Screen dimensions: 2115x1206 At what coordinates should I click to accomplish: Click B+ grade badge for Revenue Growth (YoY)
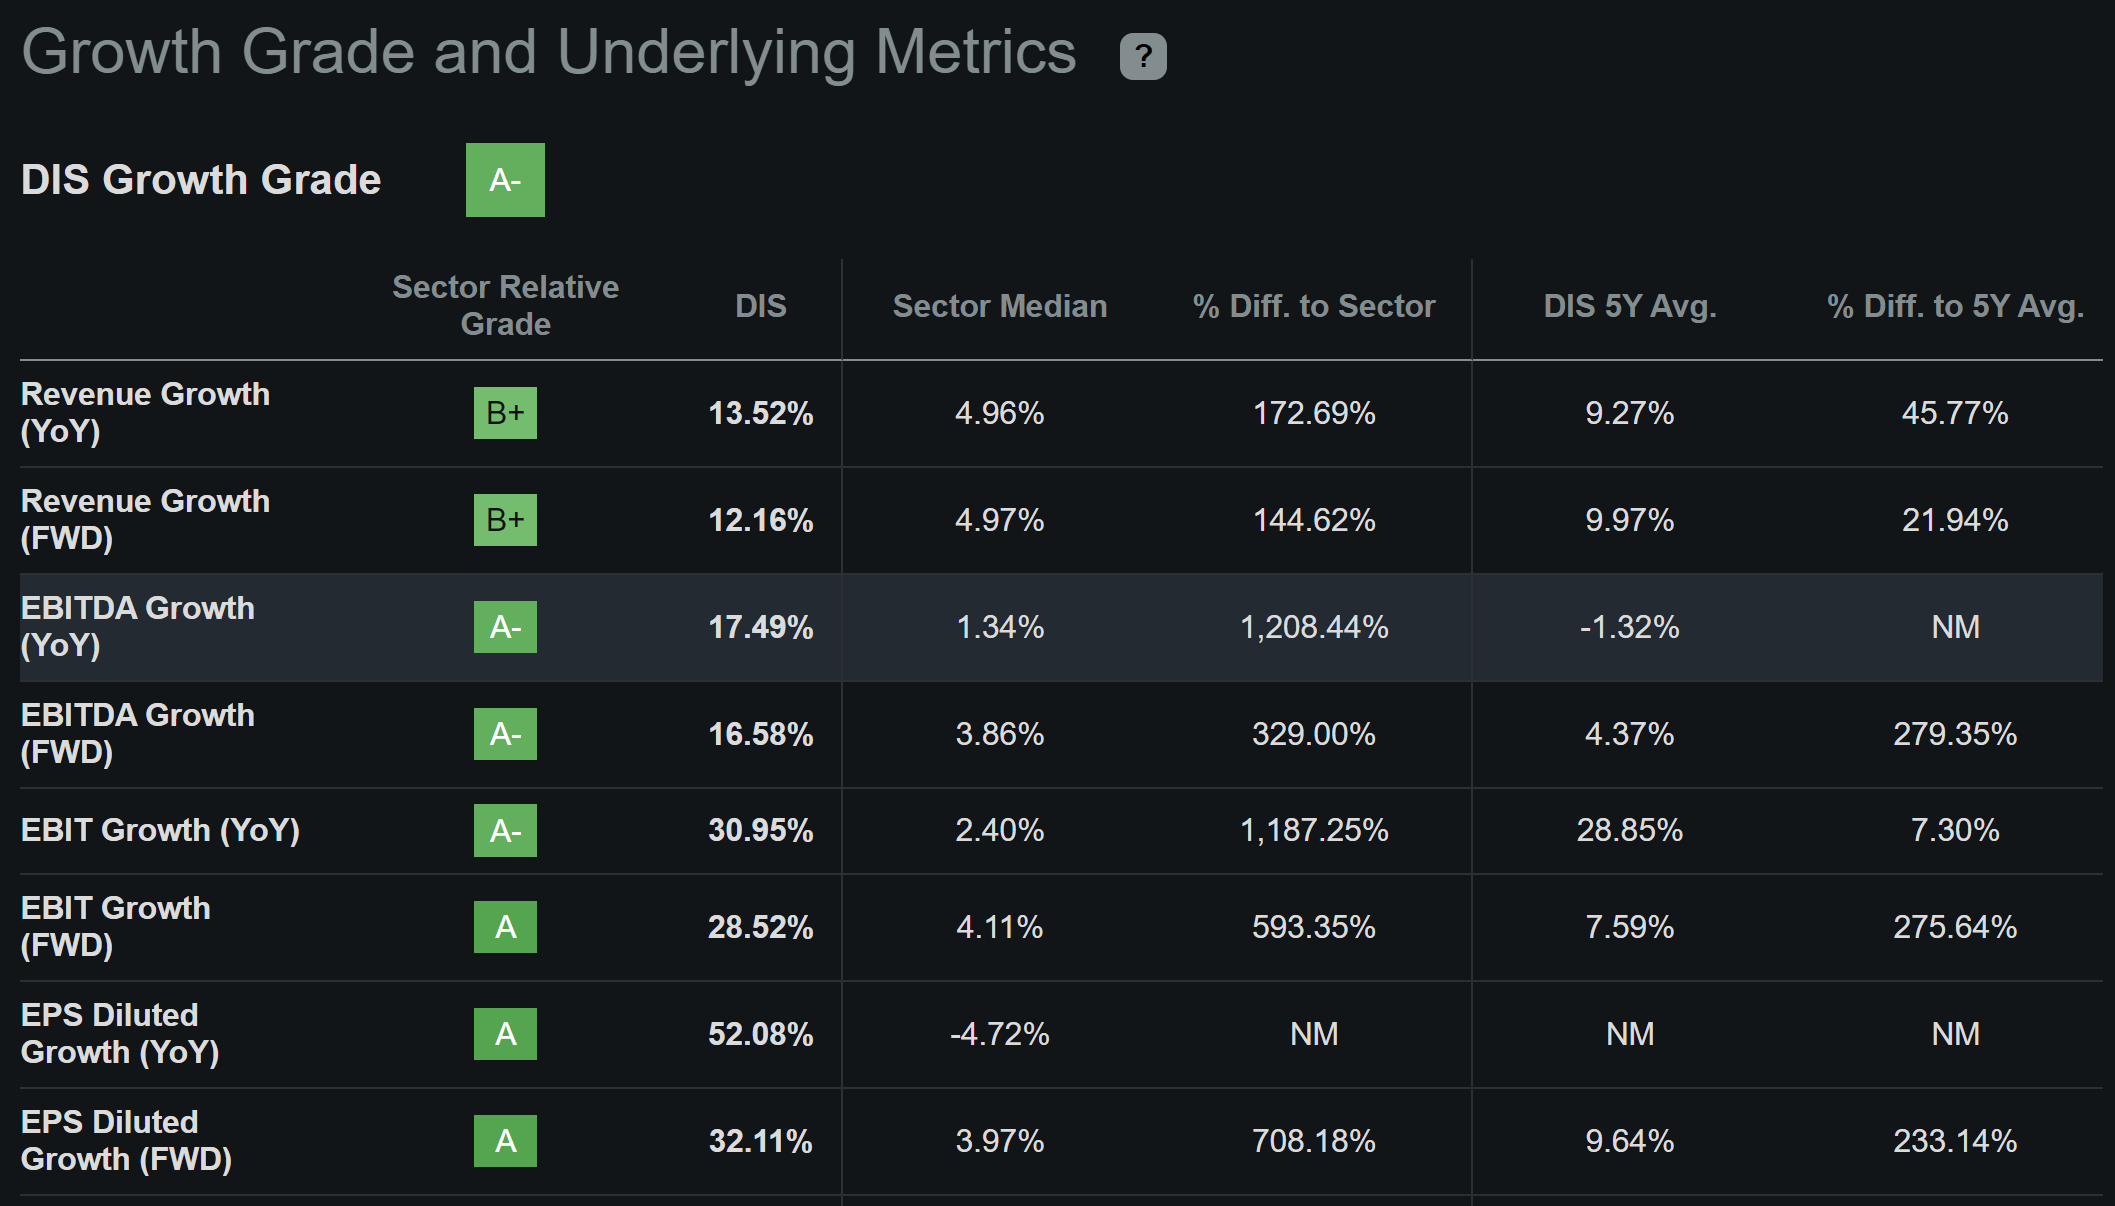point(505,413)
